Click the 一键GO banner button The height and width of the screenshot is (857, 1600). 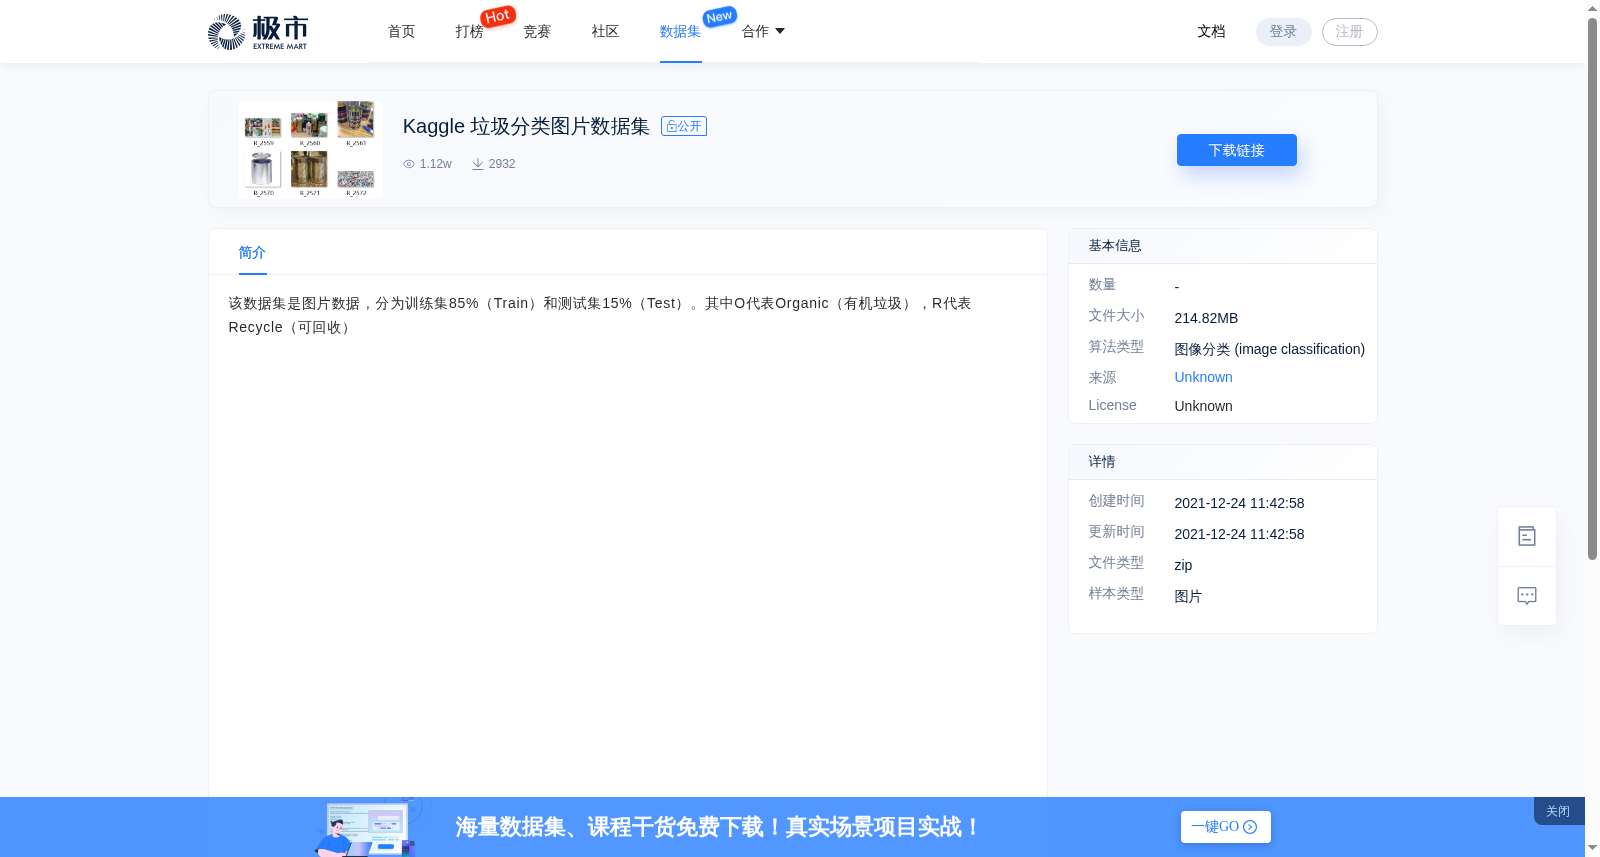pos(1226,827)
